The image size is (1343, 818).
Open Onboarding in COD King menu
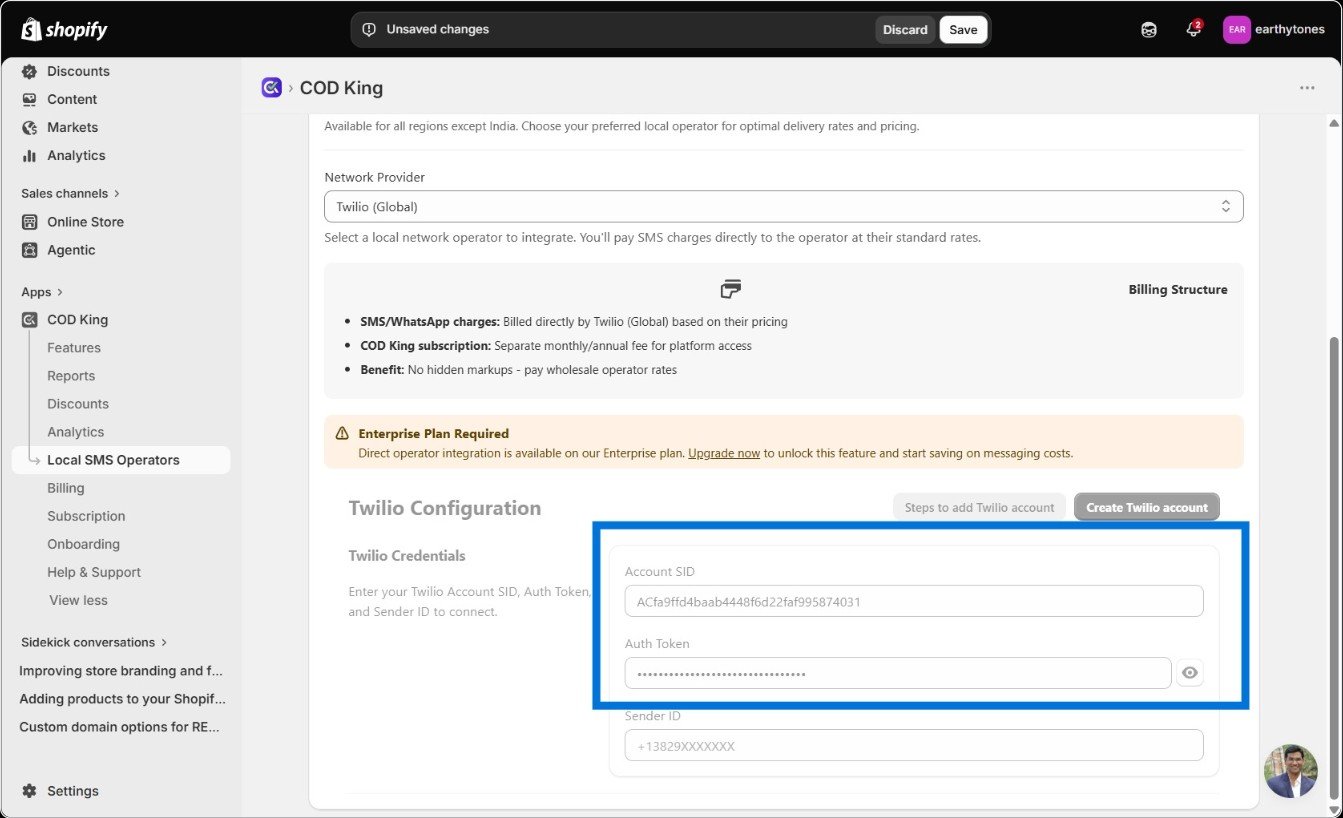[x=83, y=544]
